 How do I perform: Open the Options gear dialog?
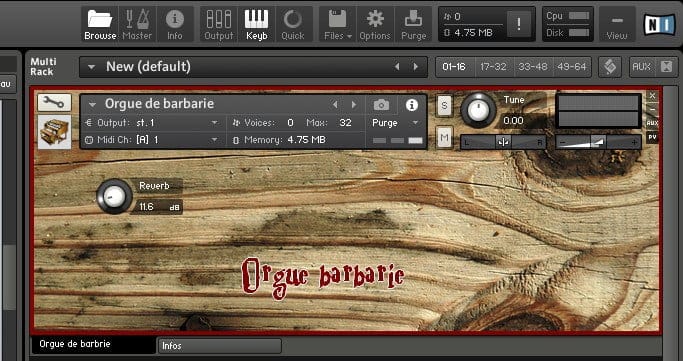pyautogui.click(x=375, y=24)
